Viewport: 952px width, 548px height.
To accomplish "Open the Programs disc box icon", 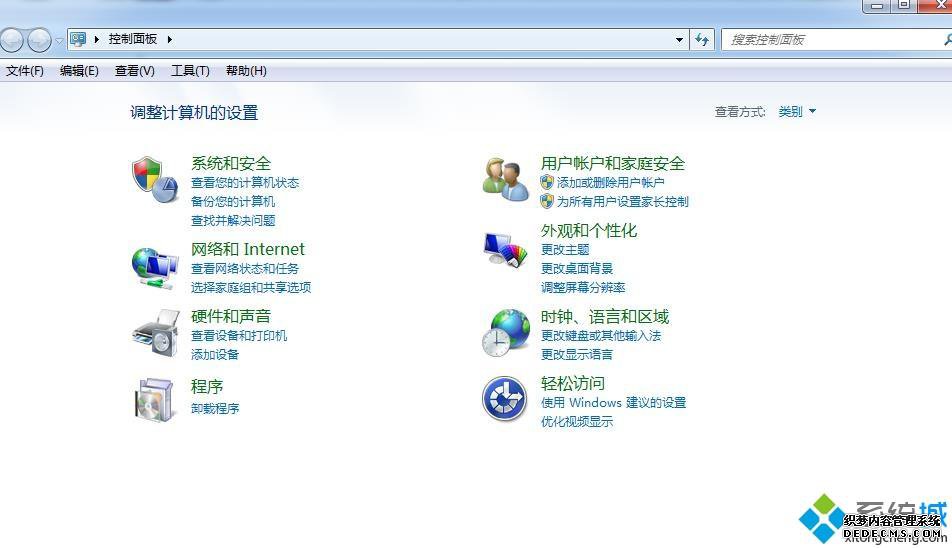I will pos(154,399).
